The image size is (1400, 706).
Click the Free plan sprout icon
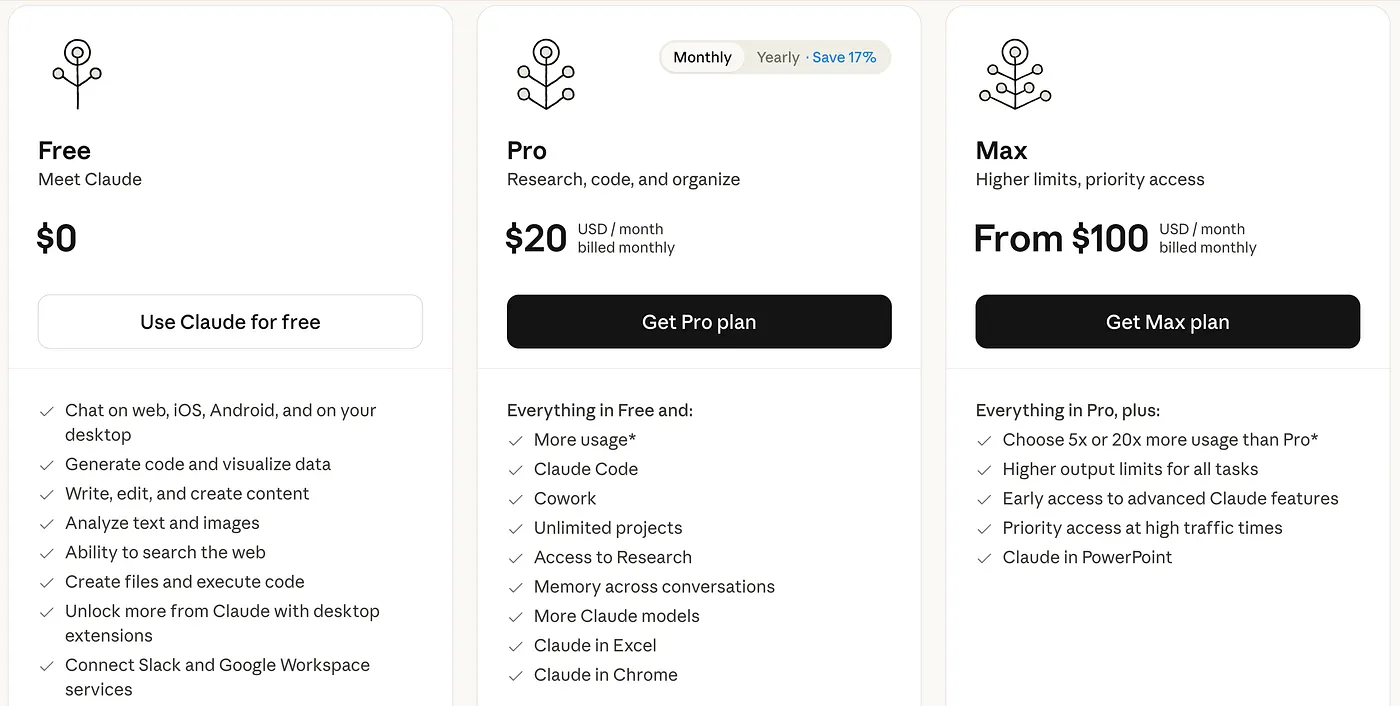[77, 75]
